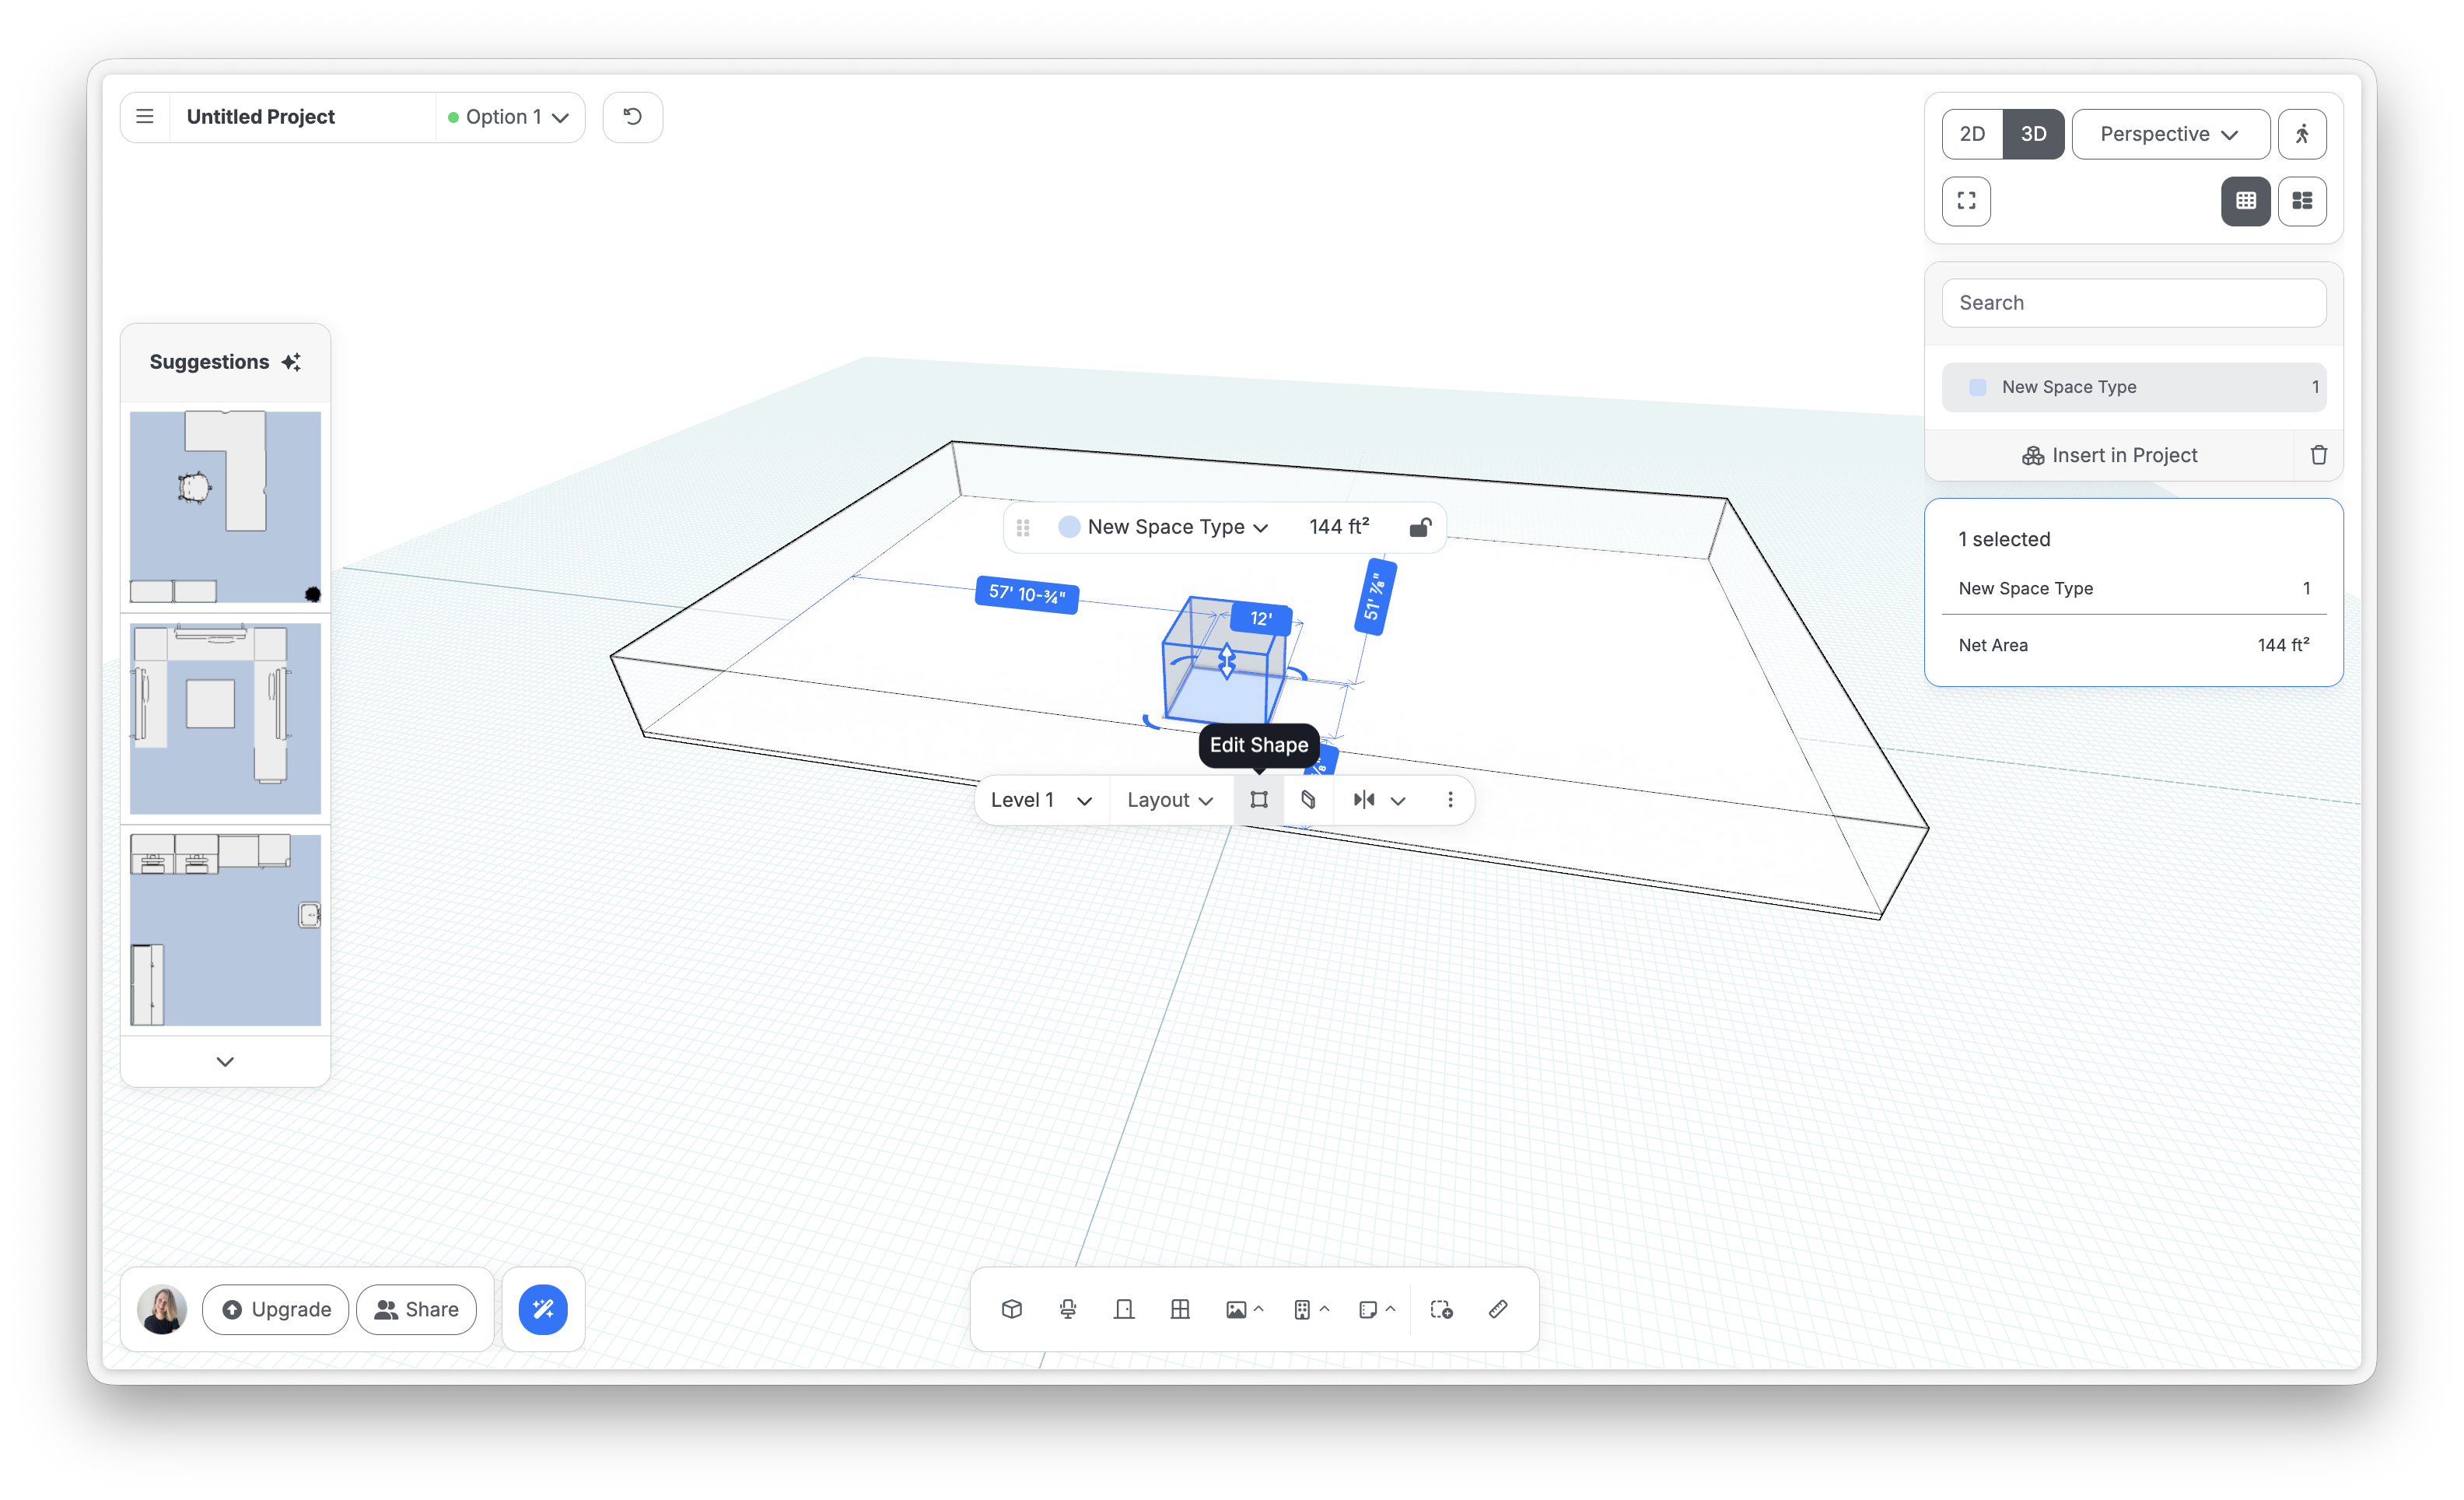Viewport: 2464px width, 1500px height.
Task: Click the New Space Type color swatch
Action: [x=1068, y=527]
